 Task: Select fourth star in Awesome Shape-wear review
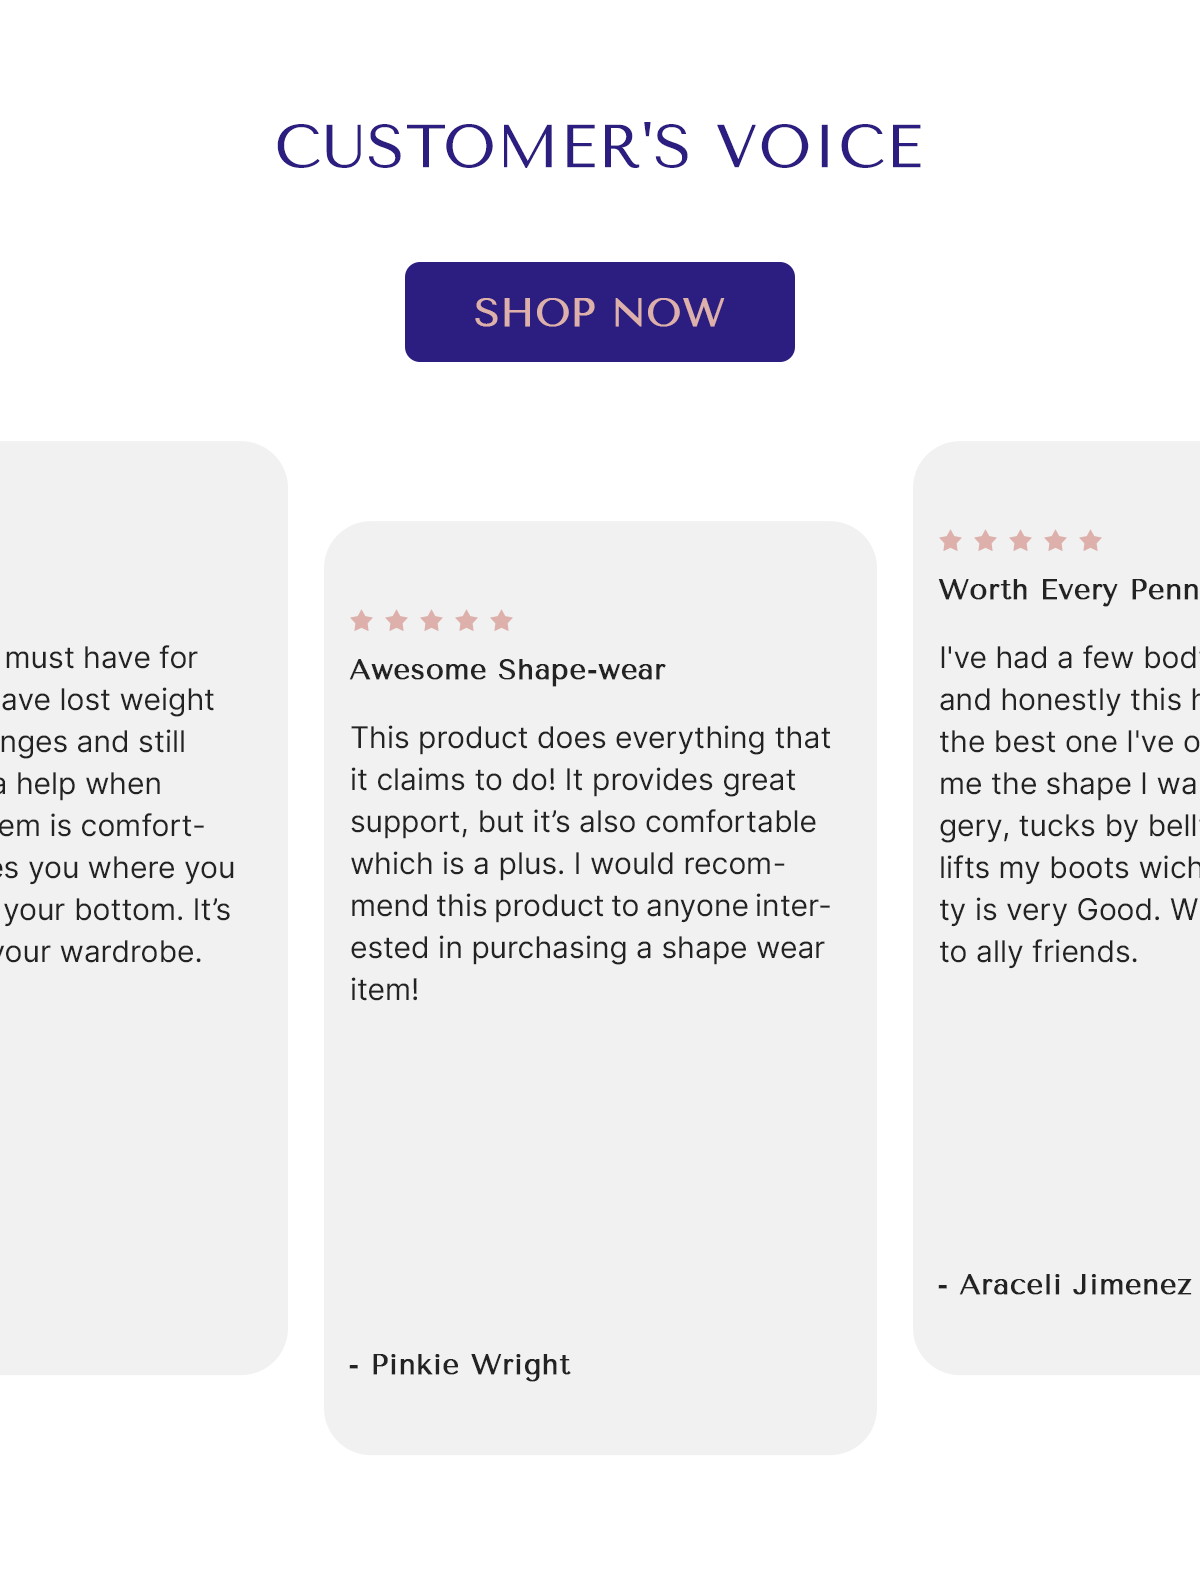click(467, 621)
